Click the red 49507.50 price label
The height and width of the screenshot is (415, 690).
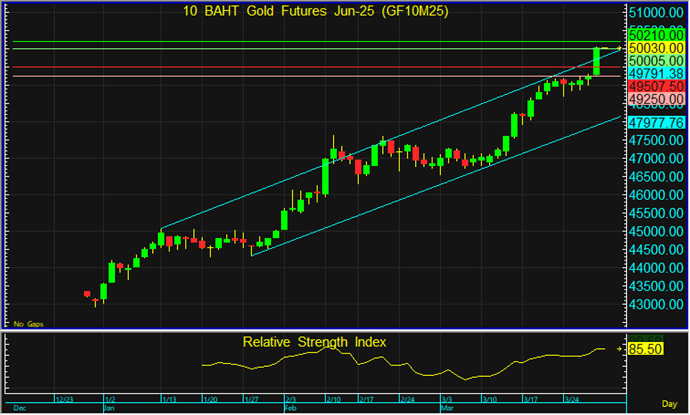pos(656,87)
